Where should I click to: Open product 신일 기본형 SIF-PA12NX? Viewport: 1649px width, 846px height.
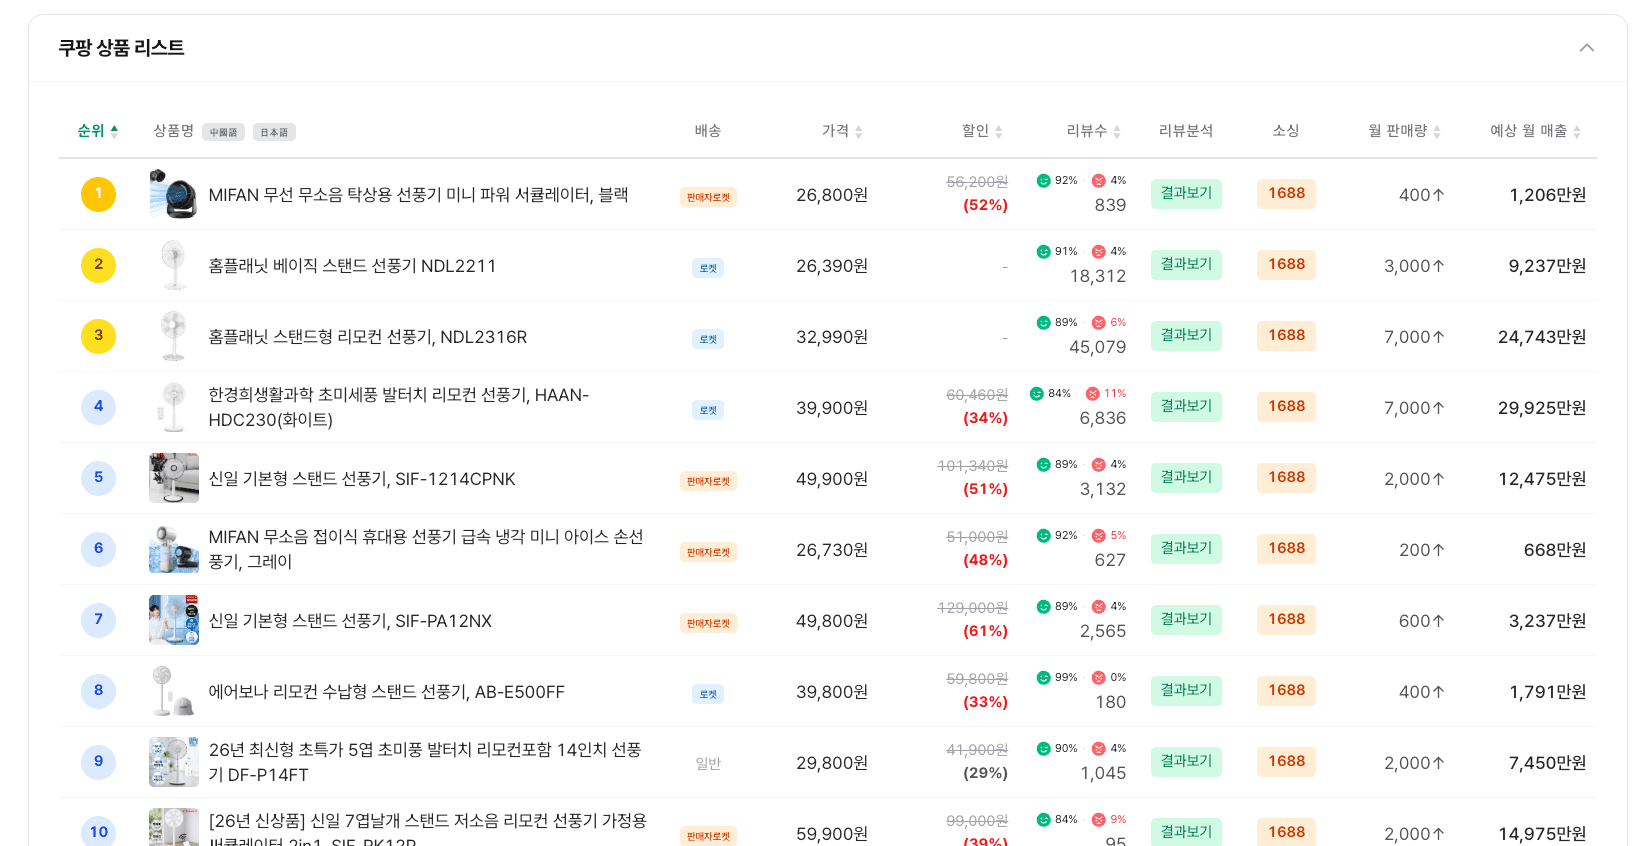click(350, 621)
